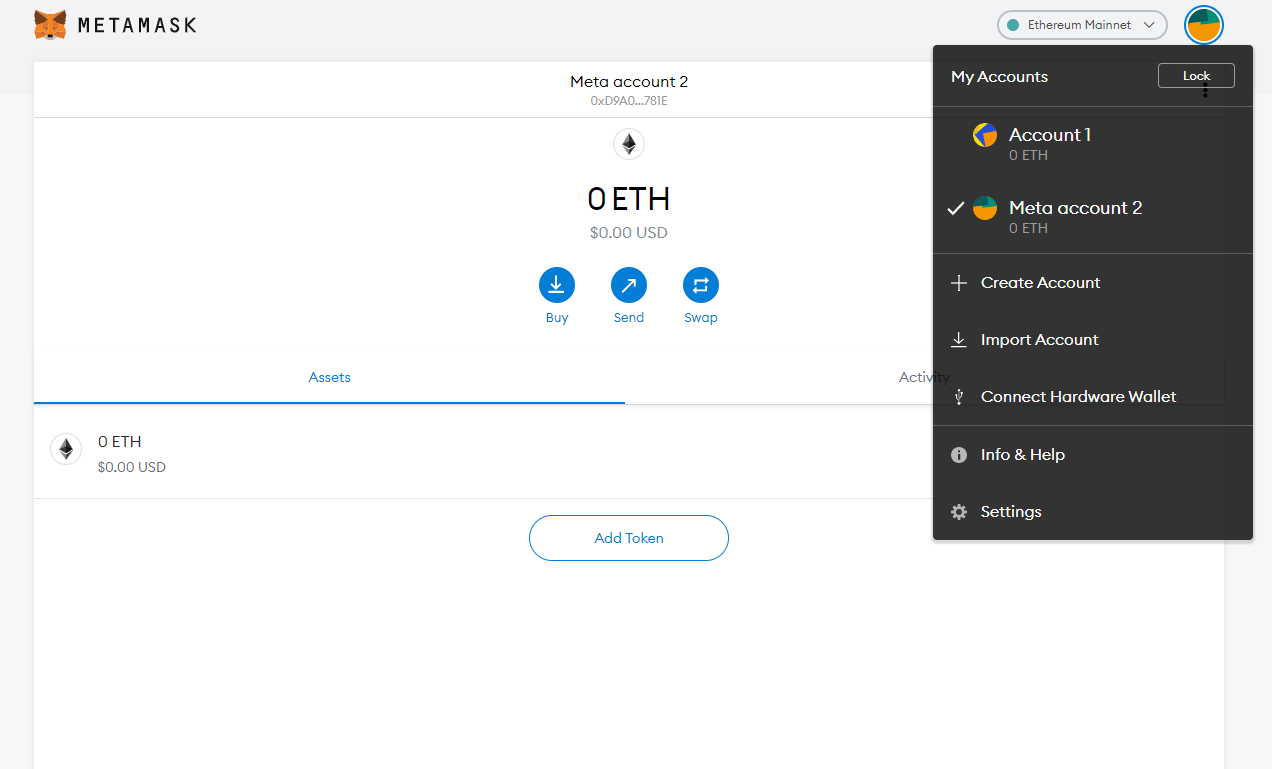Open the Assets tab
This screenshot has height=769, width=1272.
click(x=329, y=377)
